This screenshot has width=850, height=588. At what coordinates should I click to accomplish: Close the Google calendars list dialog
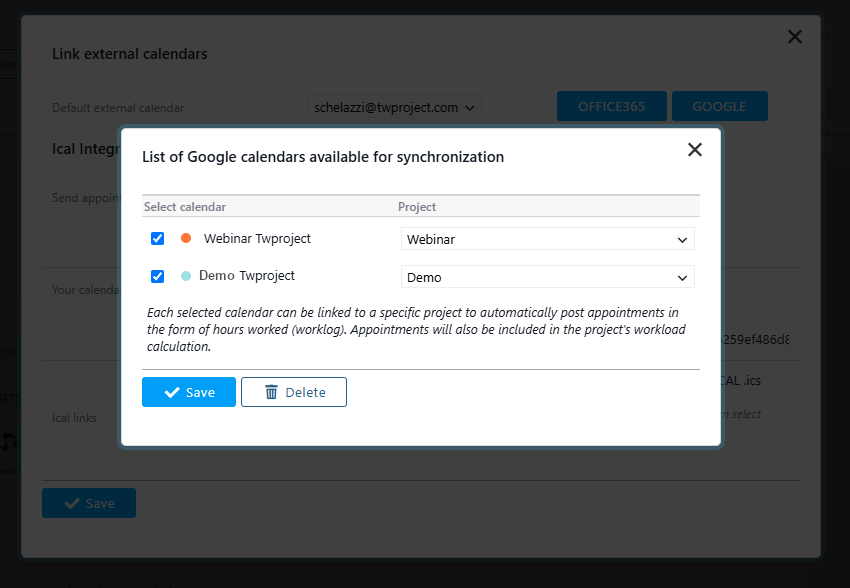[695, 149]
